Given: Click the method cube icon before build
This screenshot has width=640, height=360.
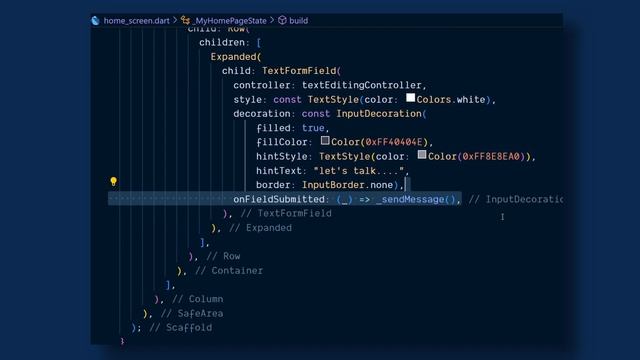Looking at the screenshot, I should [282, 20].
